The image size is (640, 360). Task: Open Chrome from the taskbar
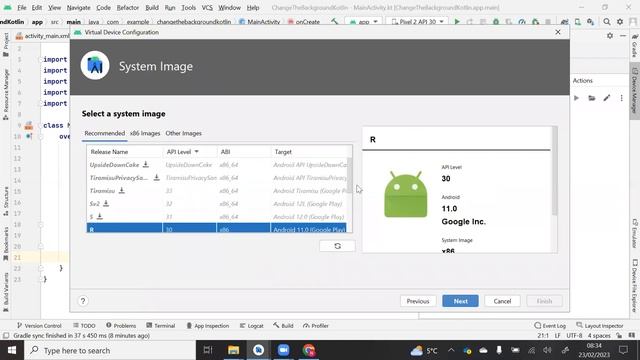[309, 350]
